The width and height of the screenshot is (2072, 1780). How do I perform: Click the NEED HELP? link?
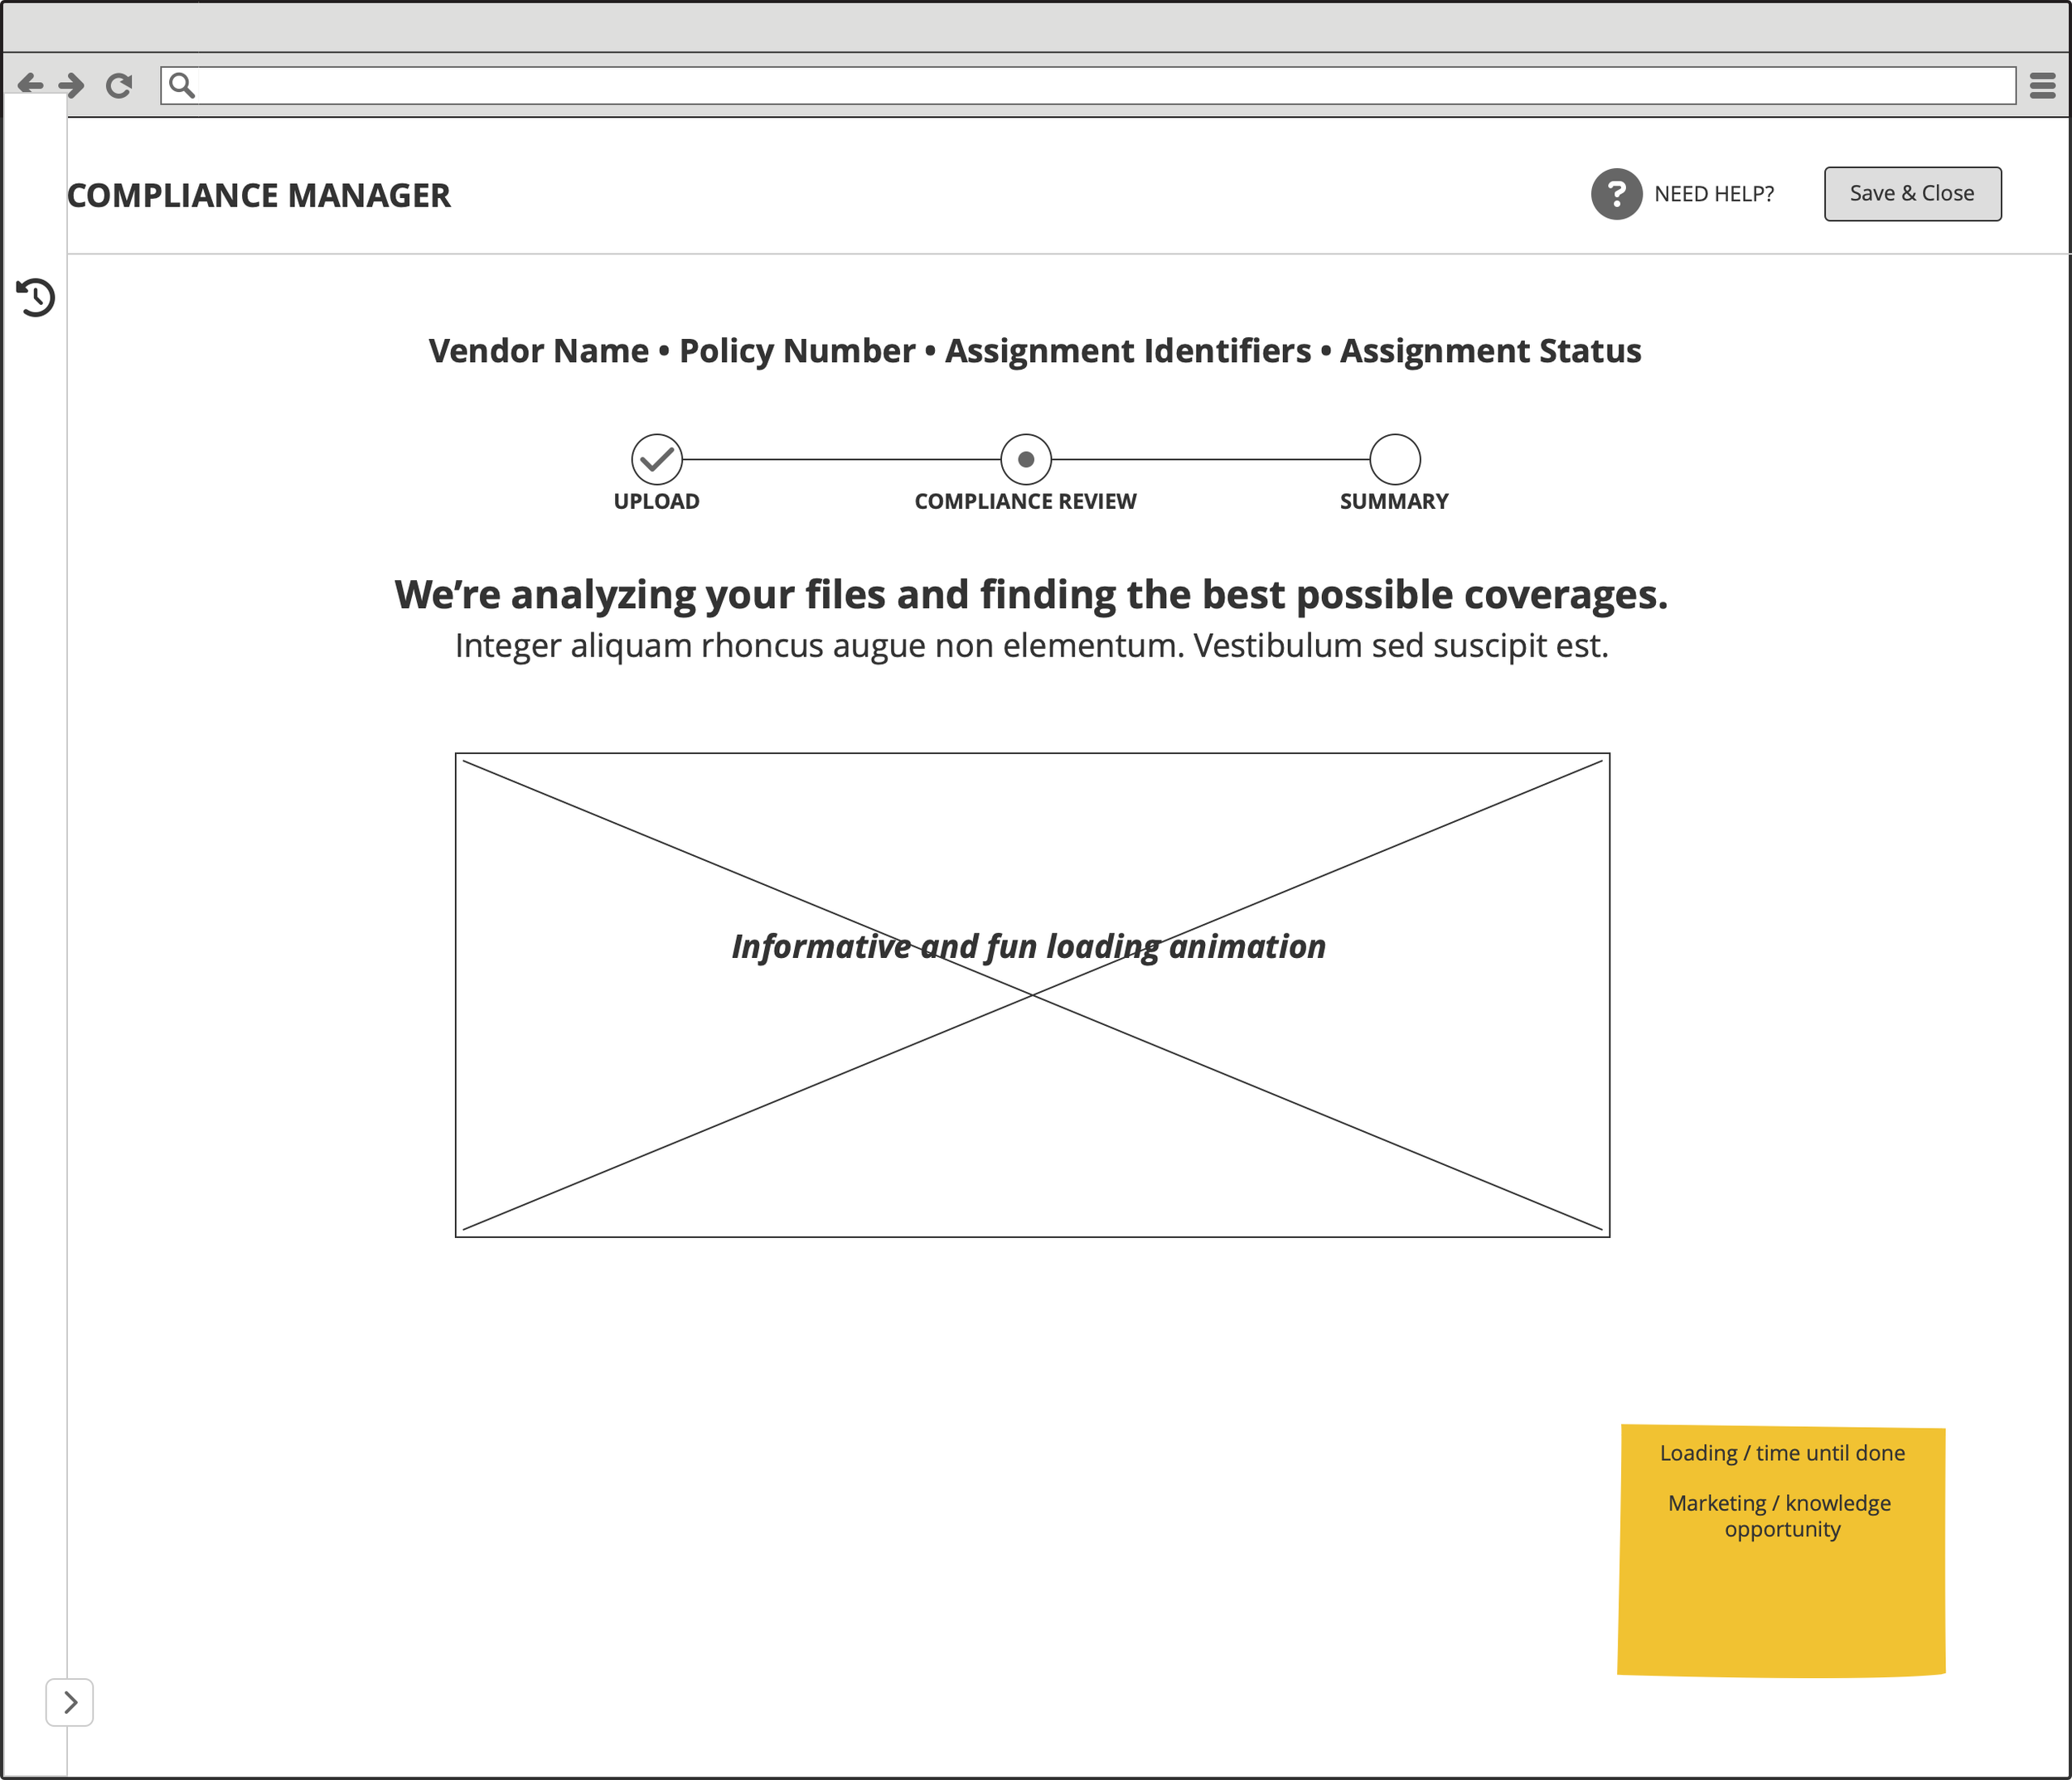[x=1714, y=194]
